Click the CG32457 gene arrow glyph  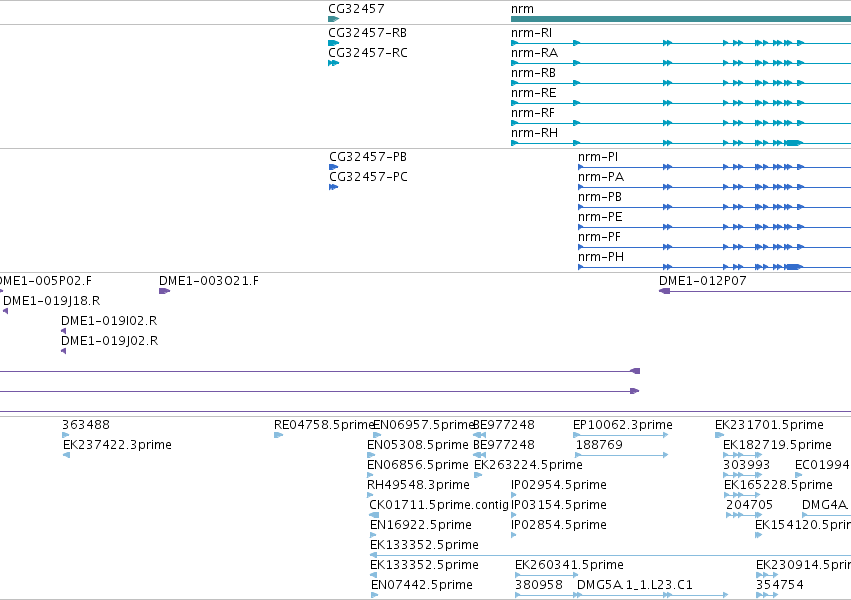[x=334, y=19]
